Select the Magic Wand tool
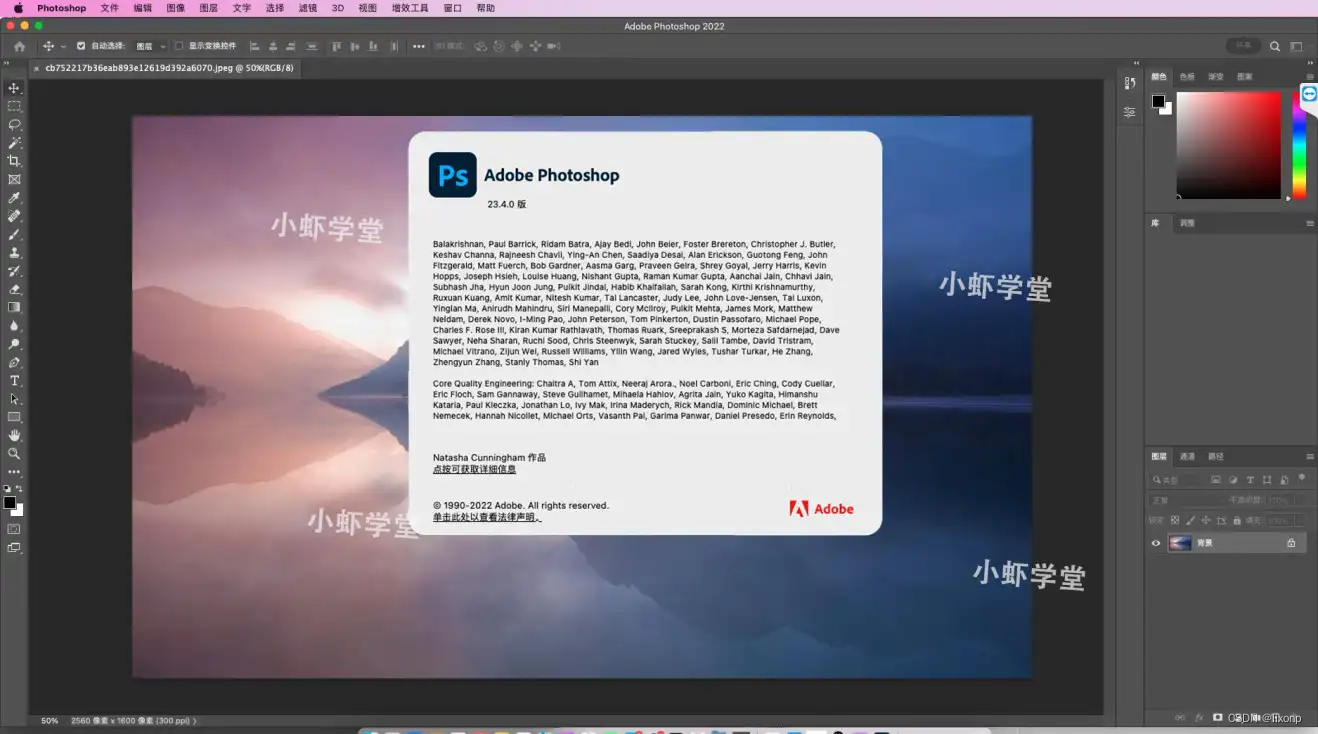 (x=14, y=143)
